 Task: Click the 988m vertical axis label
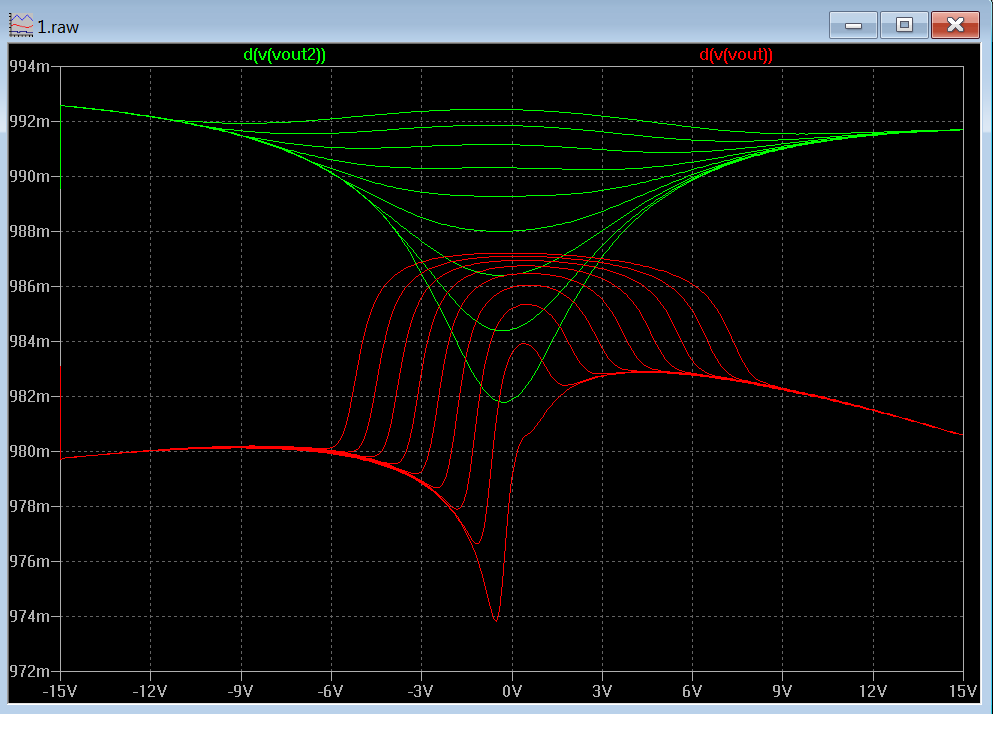click(x=29, y=232)
